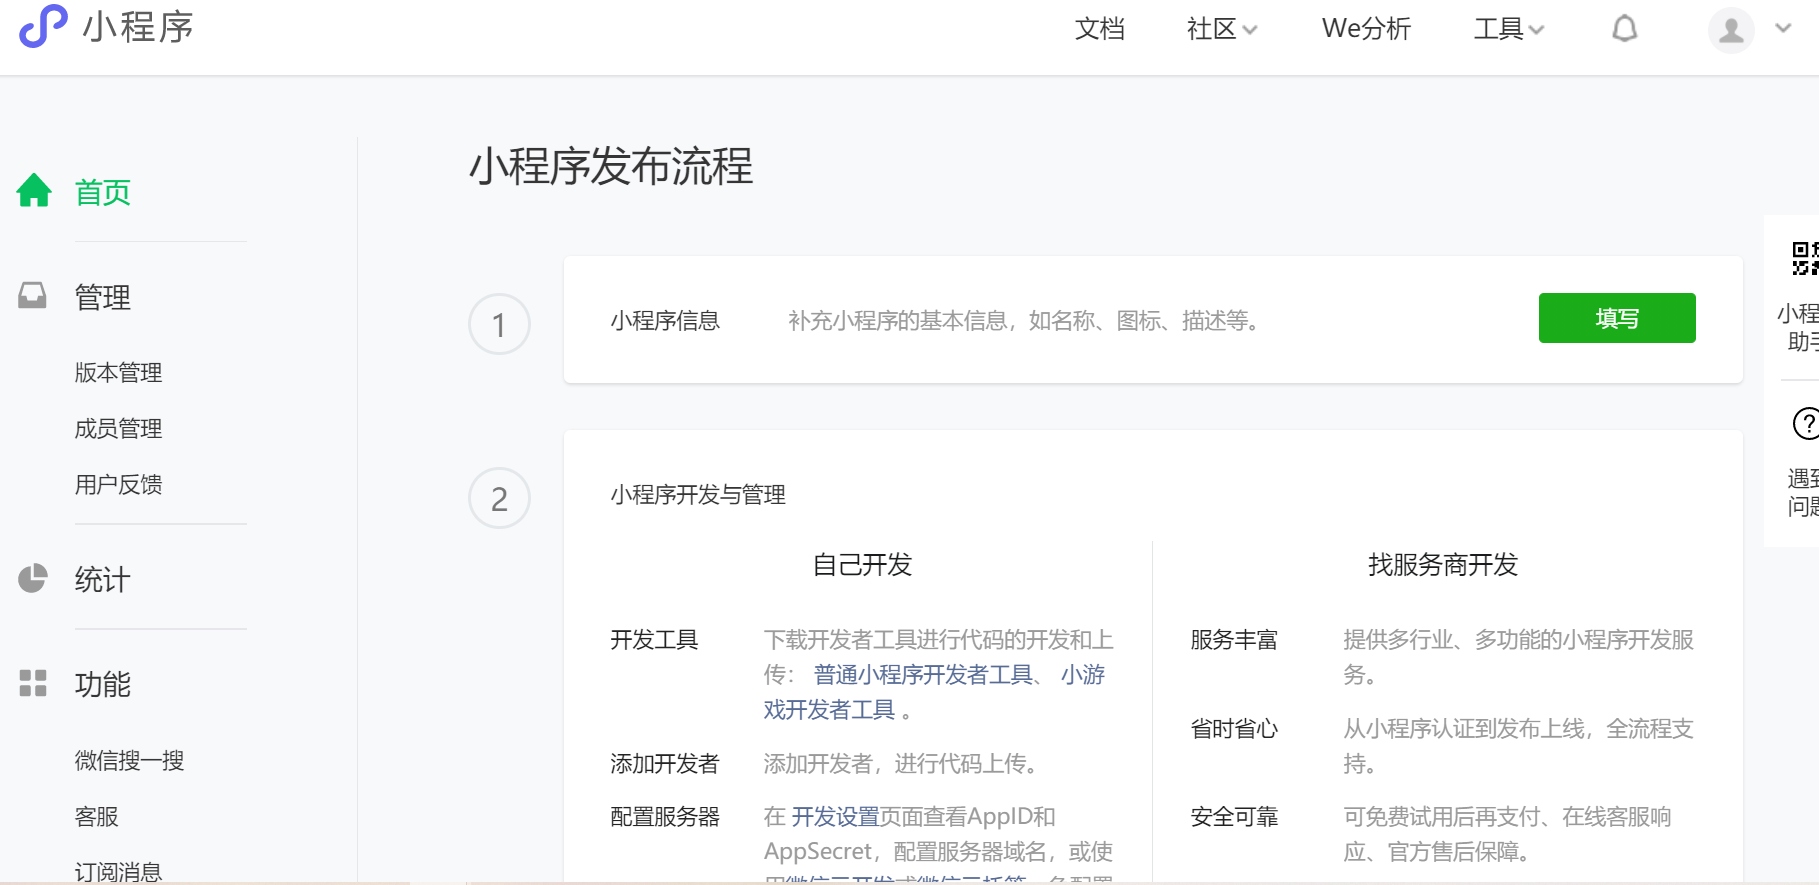Click the 自己开发 column heading
The image size is (1819, 885).
coord(862,565)
